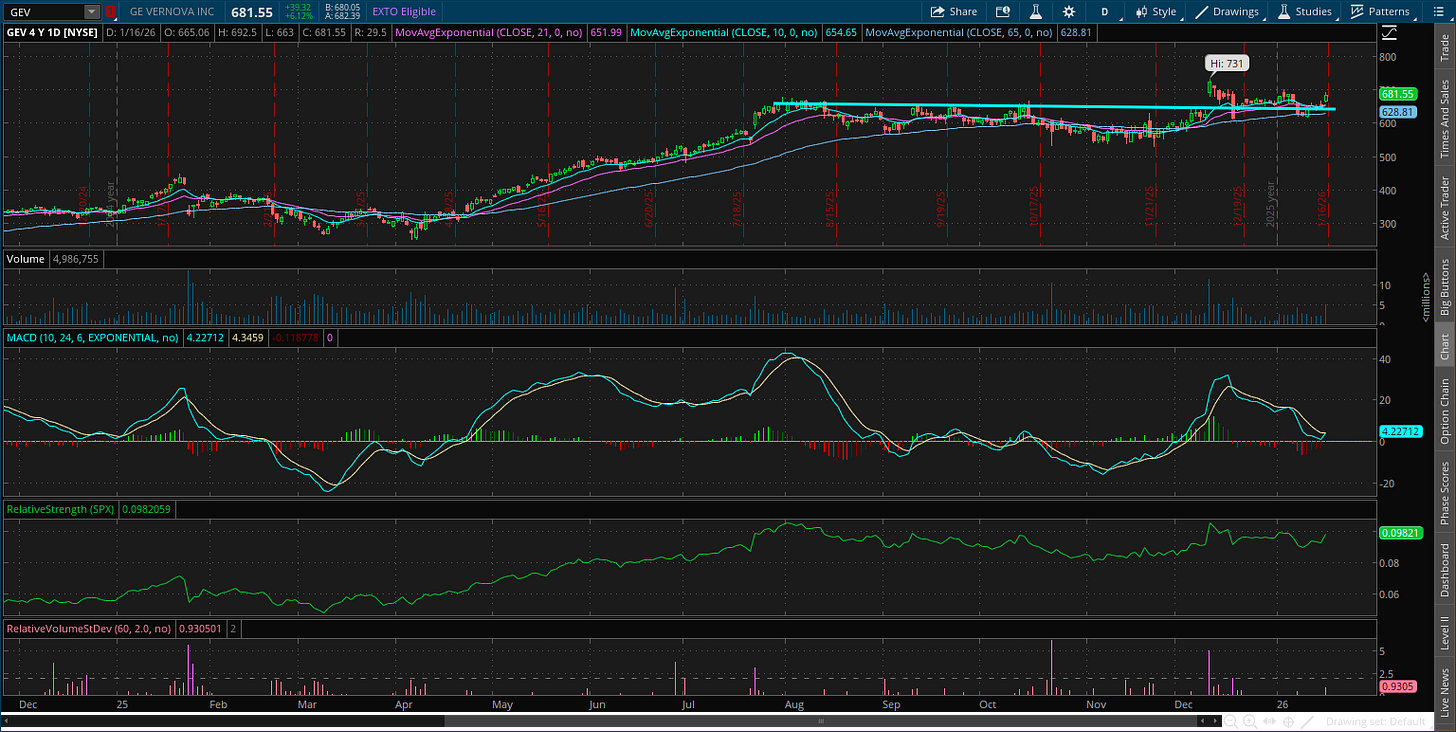Open the Big Buttons side tab
Image resolution: width=1456 pixels, height=732 pixels.
[x=1444, y=287]
